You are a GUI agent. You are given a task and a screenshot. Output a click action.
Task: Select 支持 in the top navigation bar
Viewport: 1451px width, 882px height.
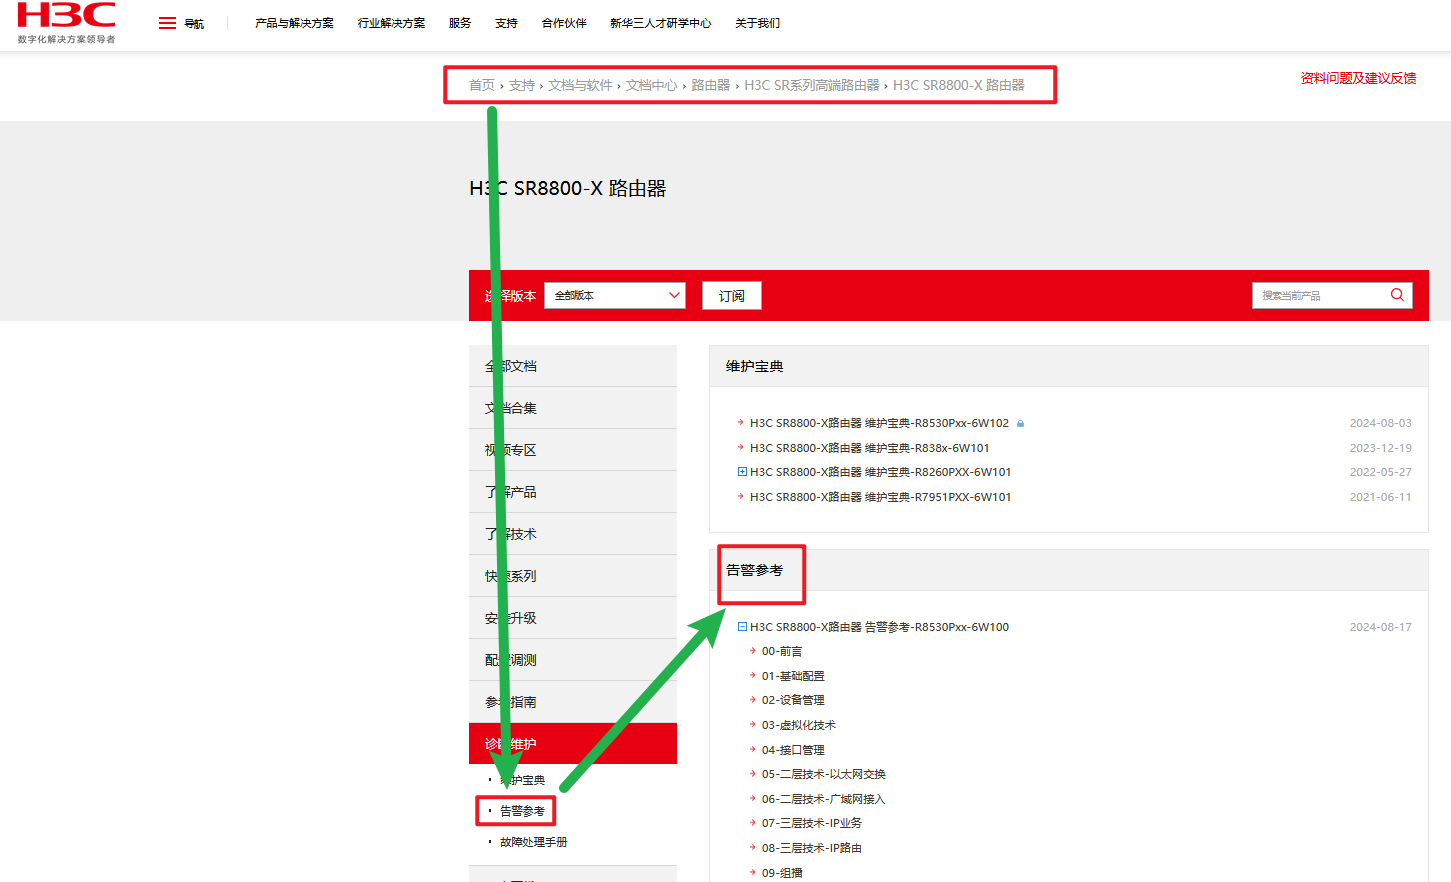point(506,23)
